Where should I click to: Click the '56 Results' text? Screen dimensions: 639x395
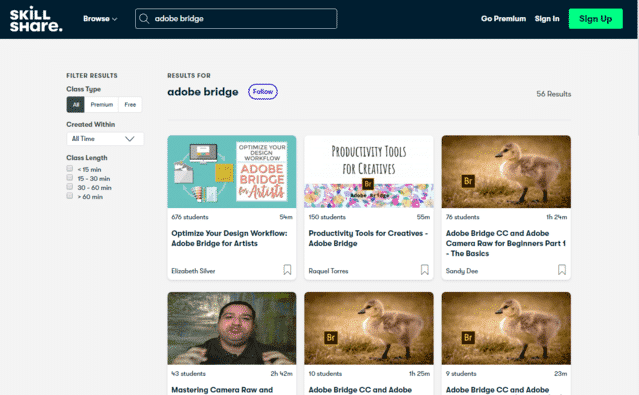(x=553, y=94)
